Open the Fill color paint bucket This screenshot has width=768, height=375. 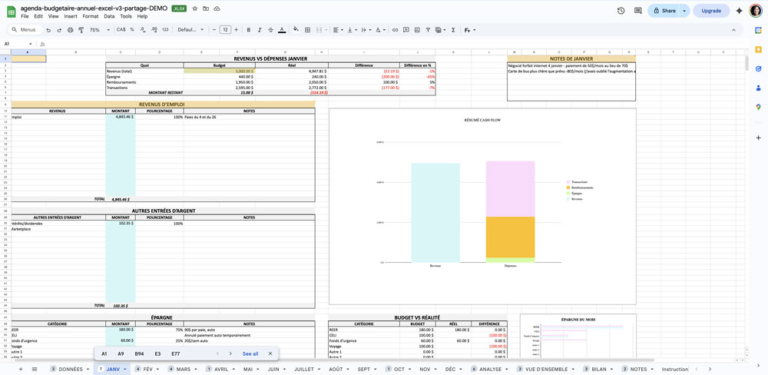296,30
